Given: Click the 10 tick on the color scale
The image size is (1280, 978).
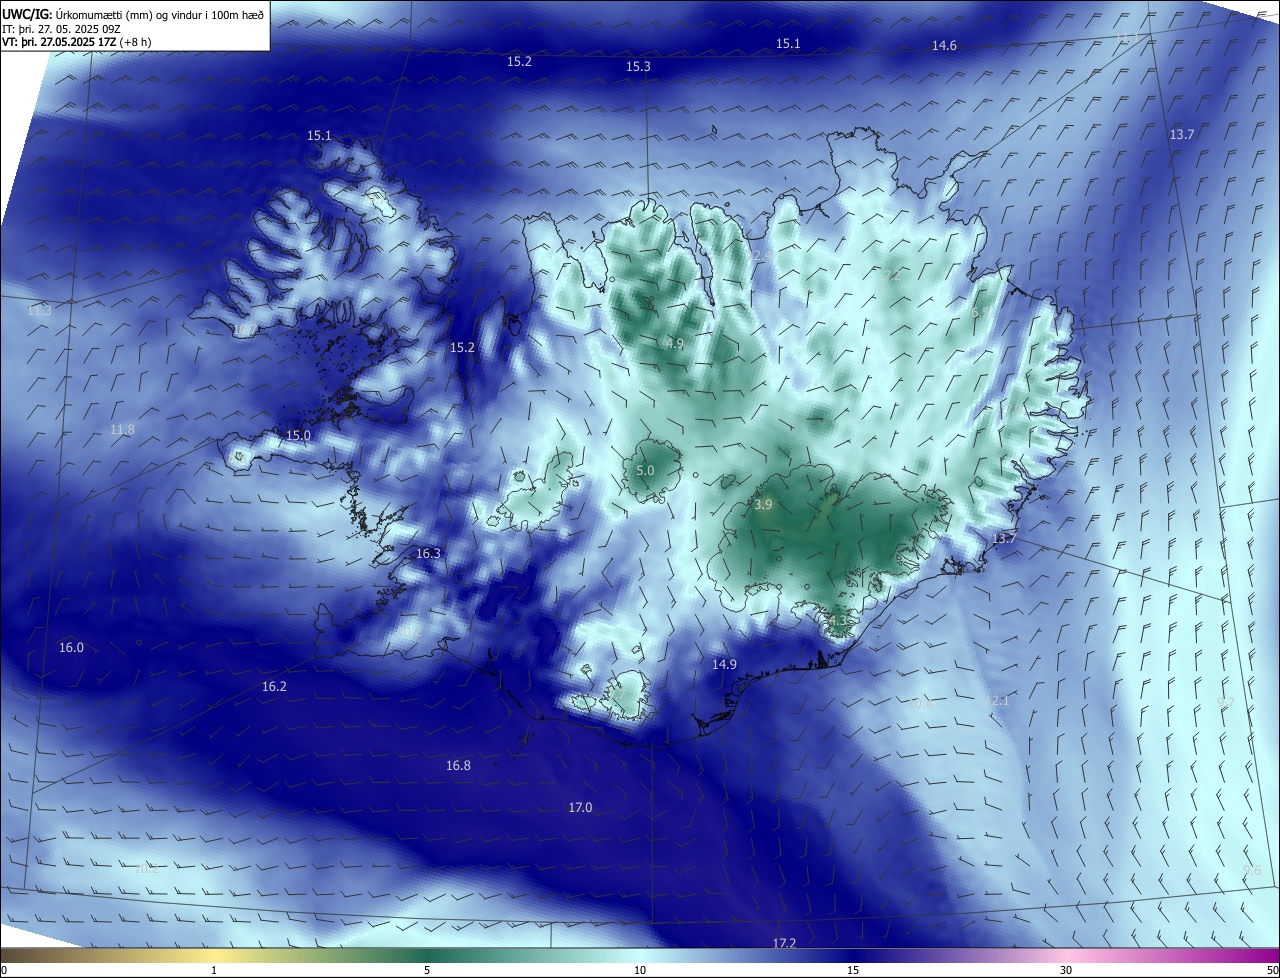Looking at the screenshot, I should click(640, 970).
